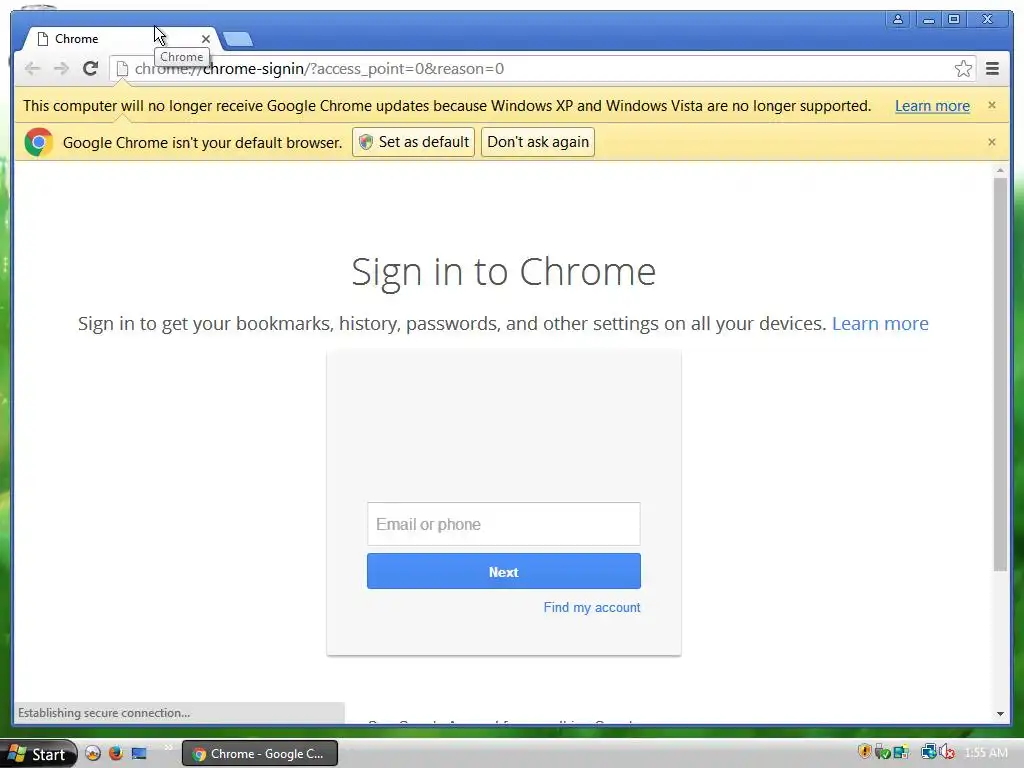Select Chrome - Google Chrome taskbar button

pos(260,754)
